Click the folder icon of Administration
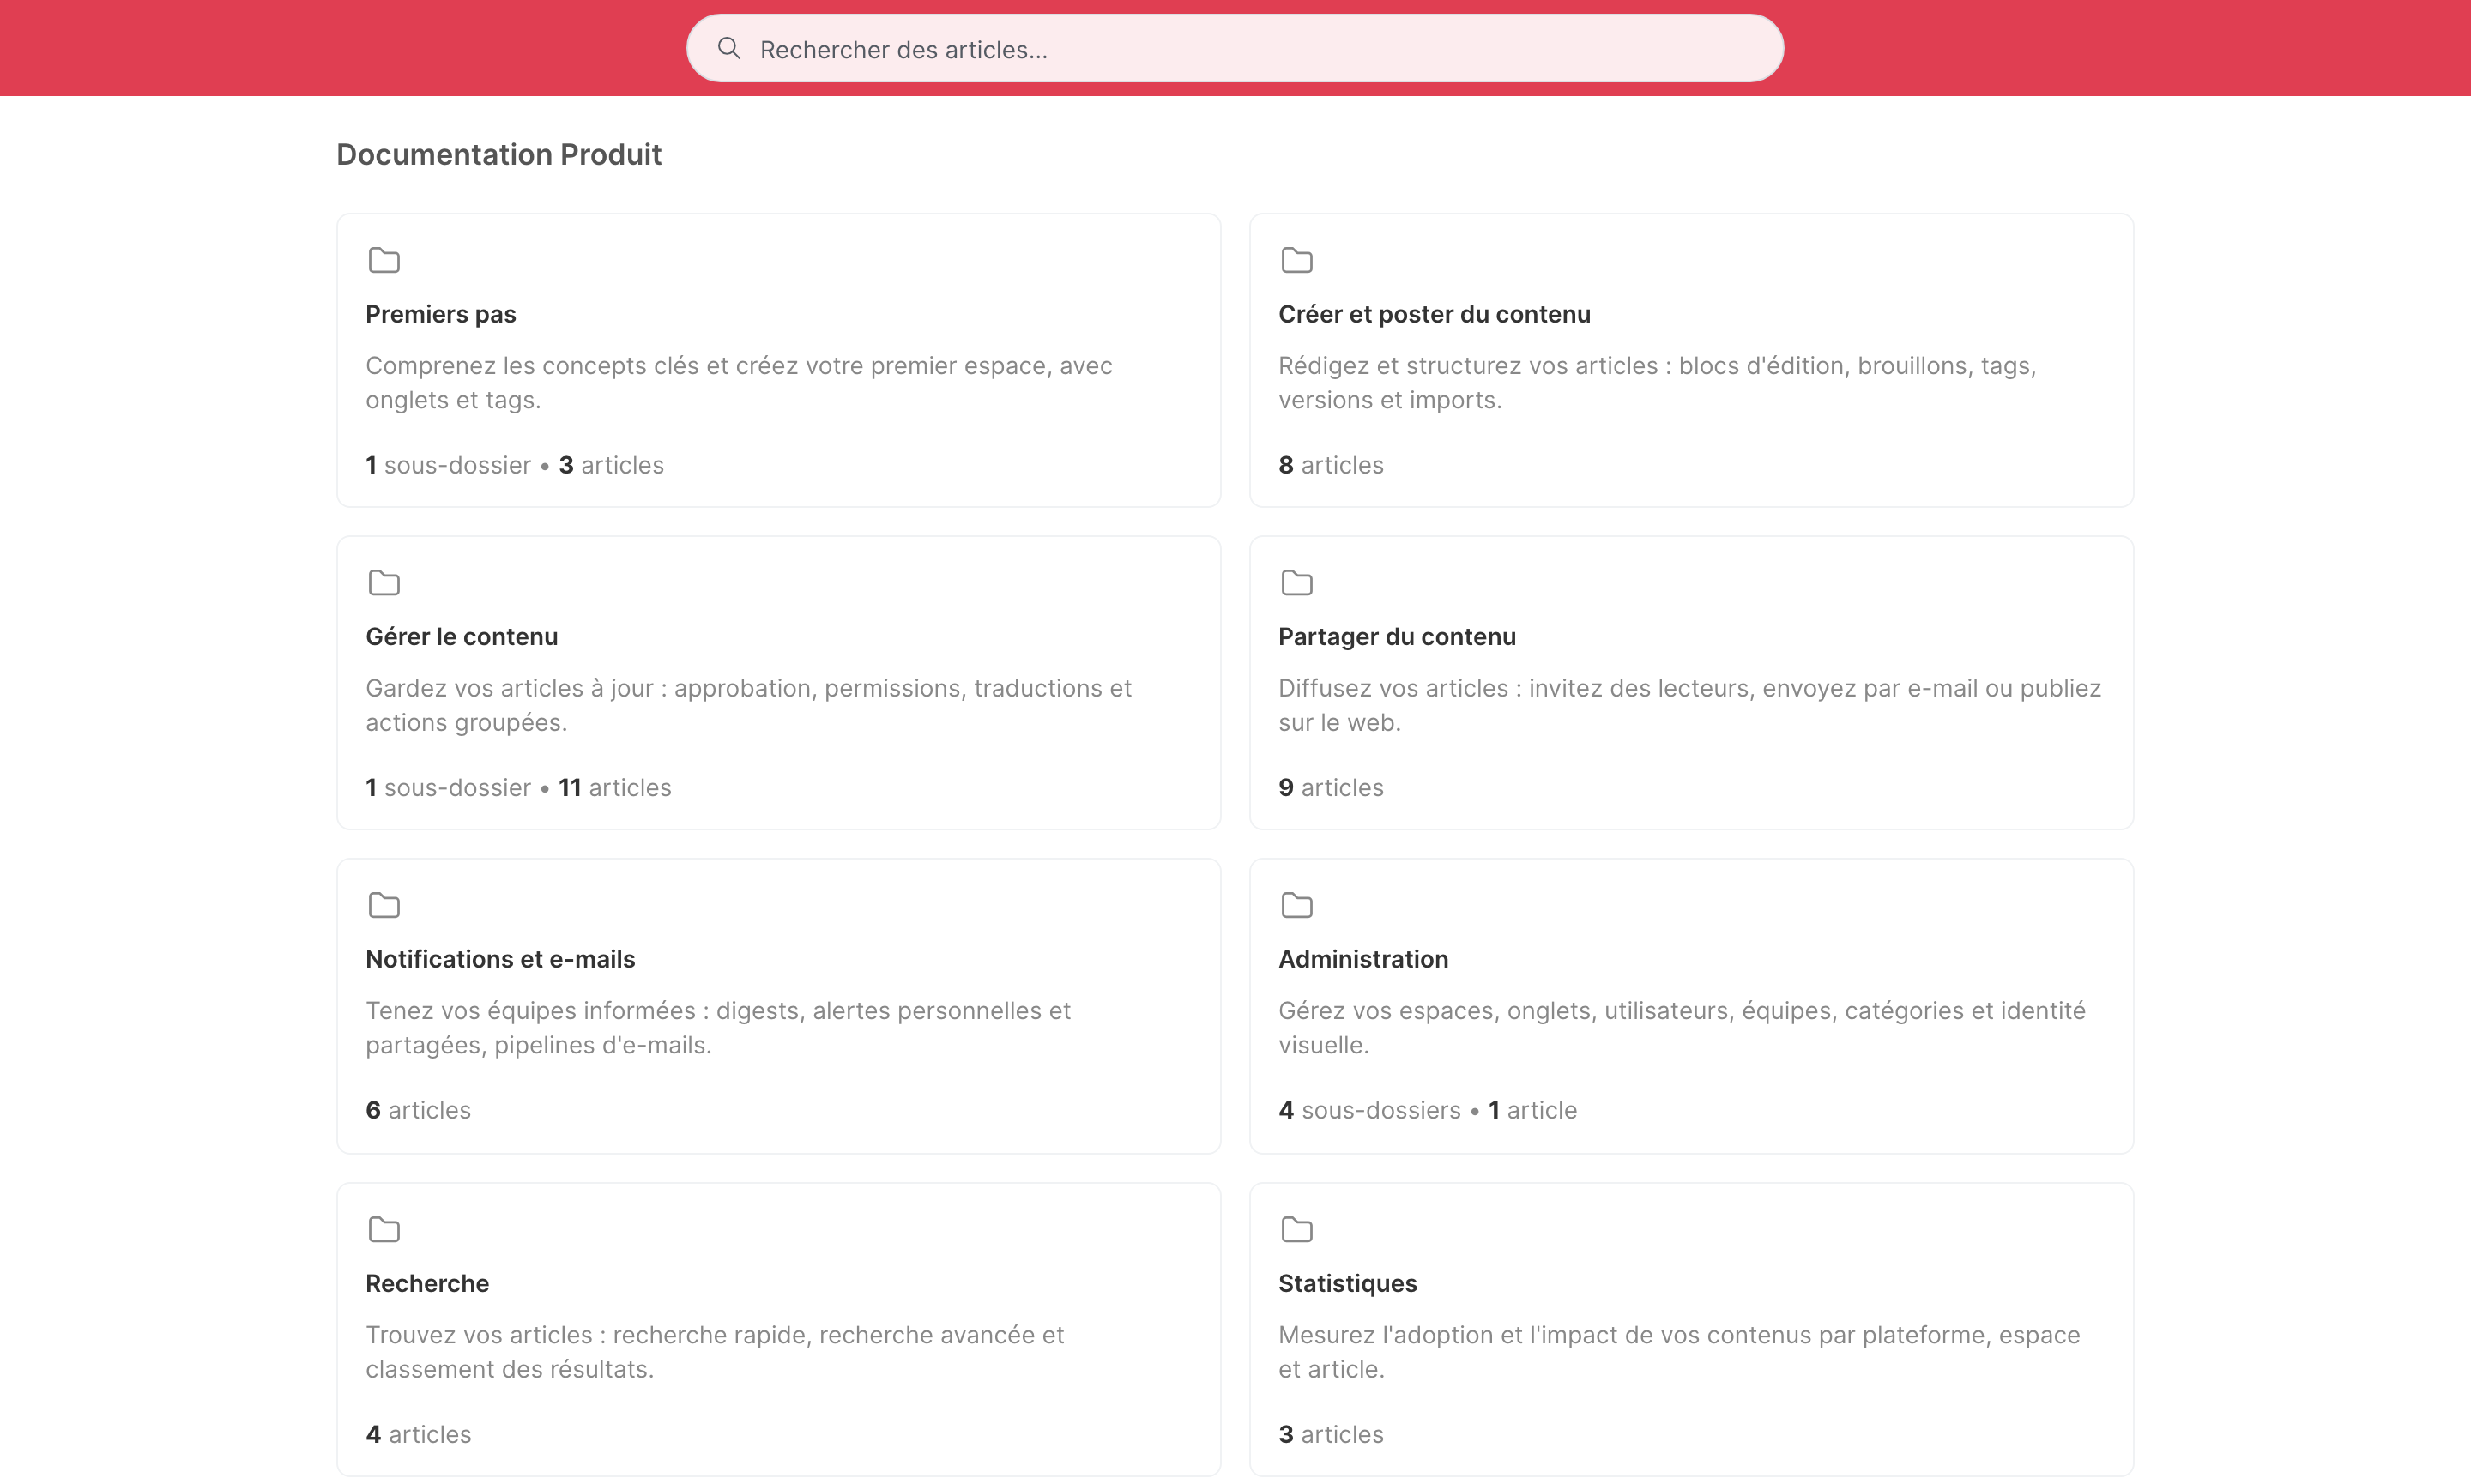2471x1484 pixels. pos(1297,906)
